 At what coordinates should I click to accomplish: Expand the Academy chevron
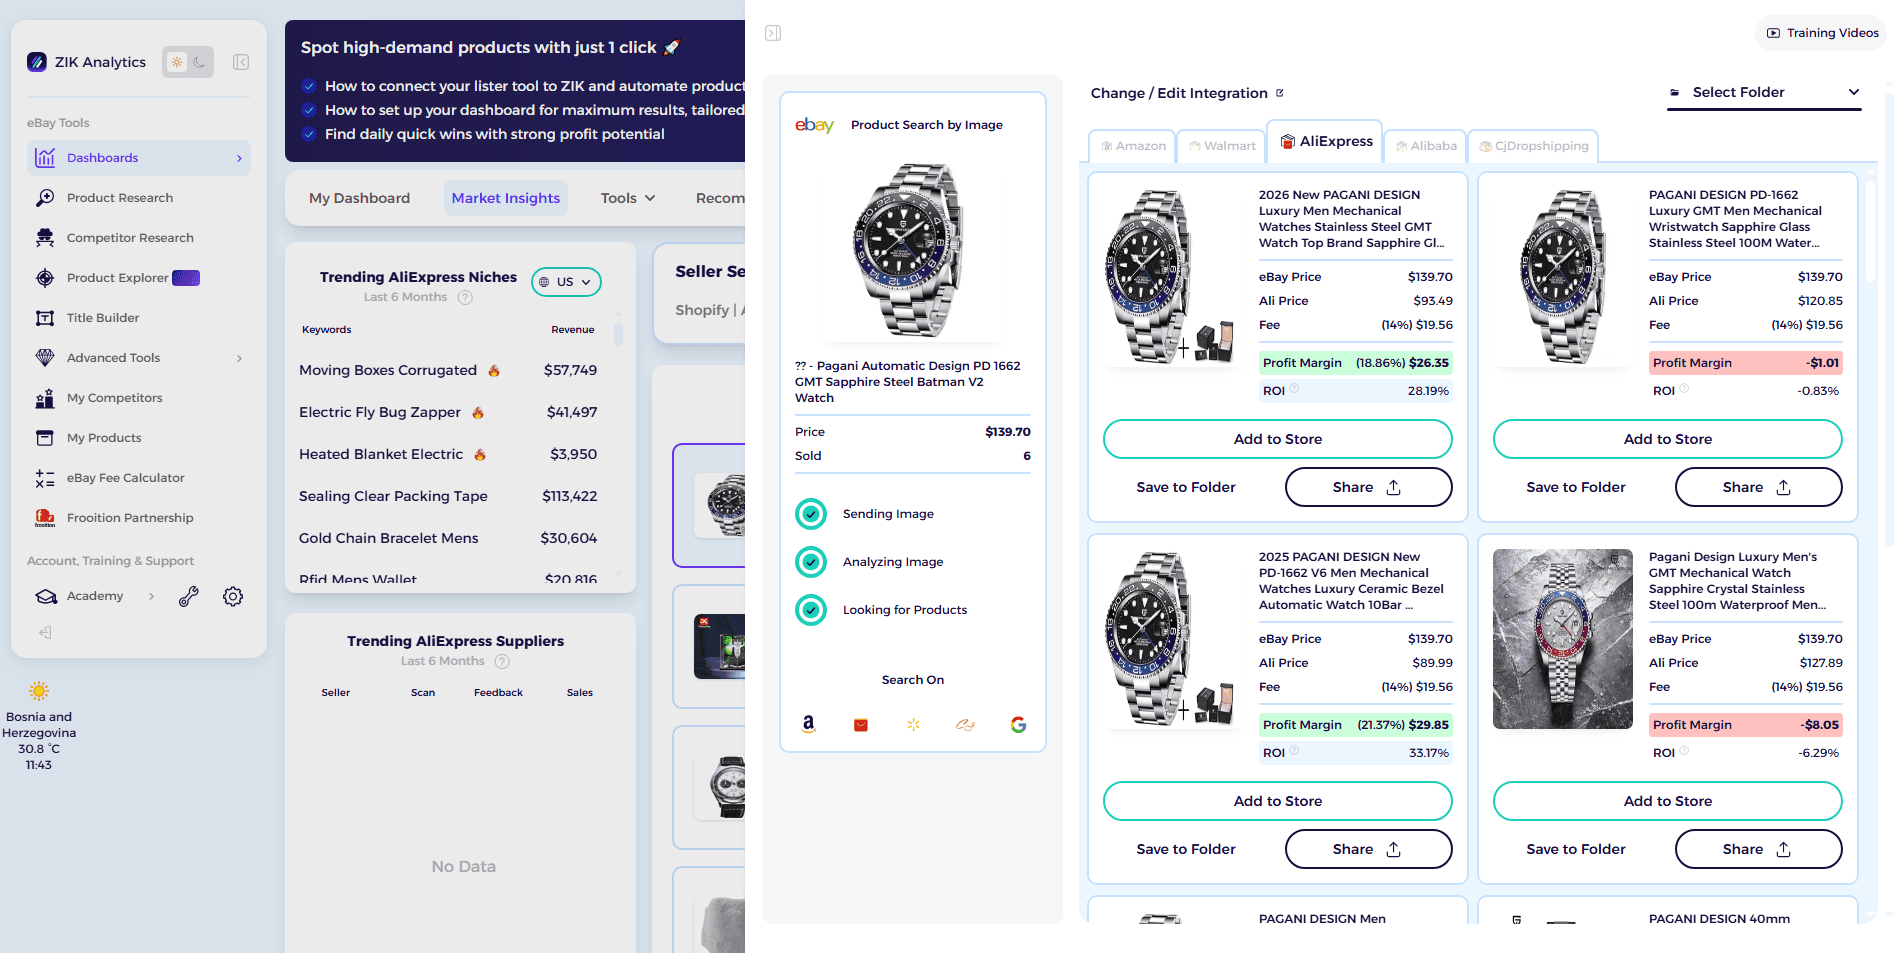tap(151, 596)
